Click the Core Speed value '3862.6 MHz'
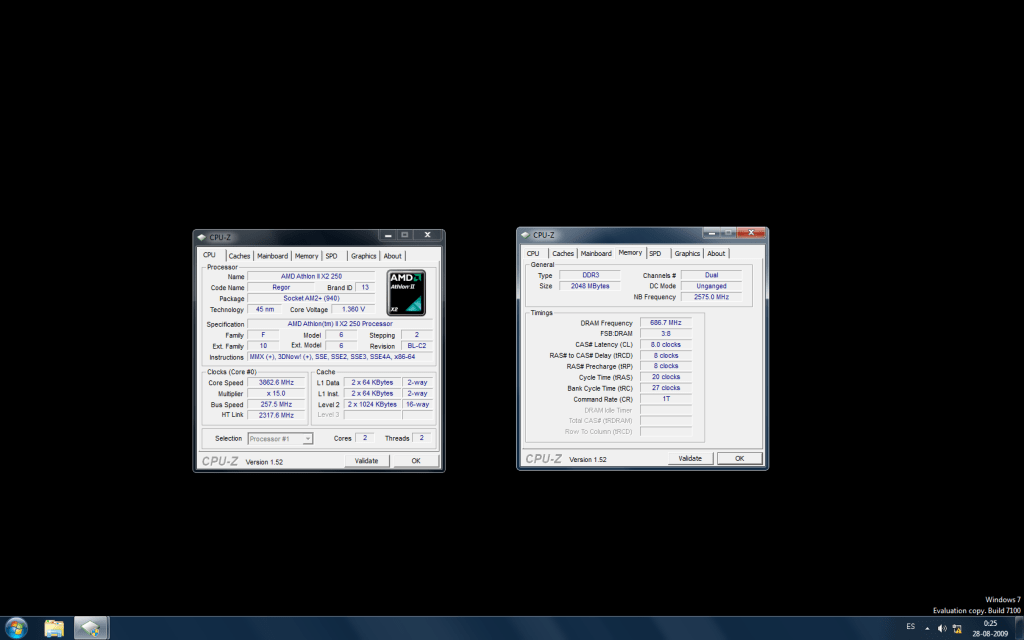This screenshot has width=1024, height=640. click(276, 383)
